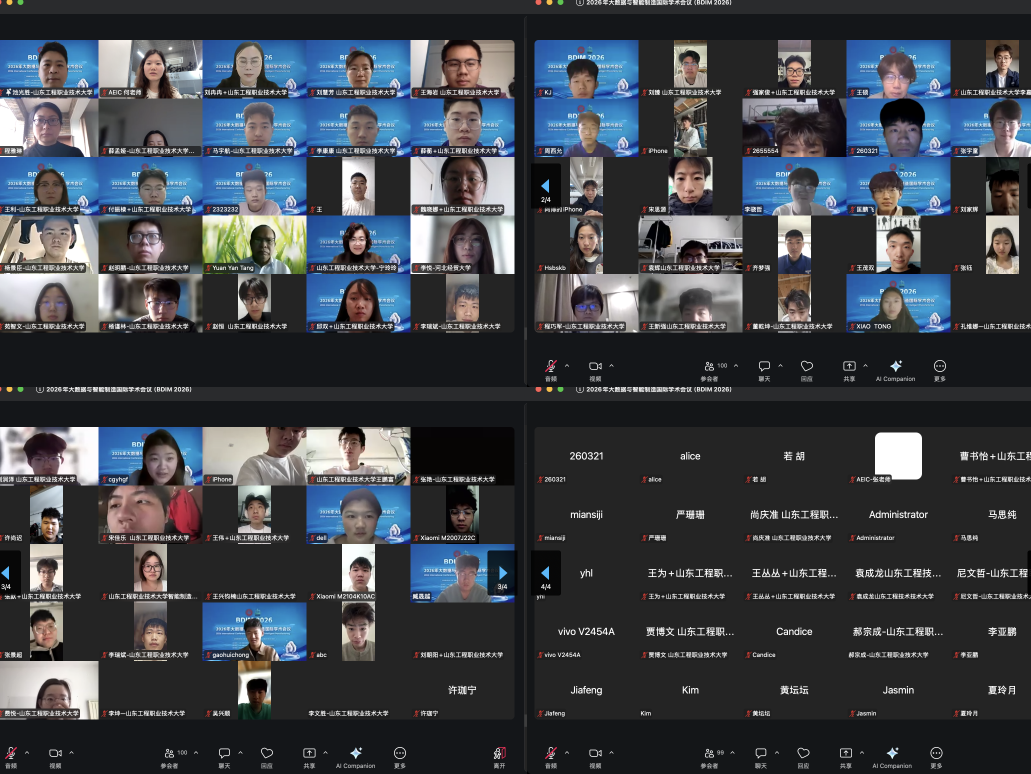This screenshot has width=1031, height=774.
Task: Select the XIAO TONG video tile
Action: tap(898, 303)
